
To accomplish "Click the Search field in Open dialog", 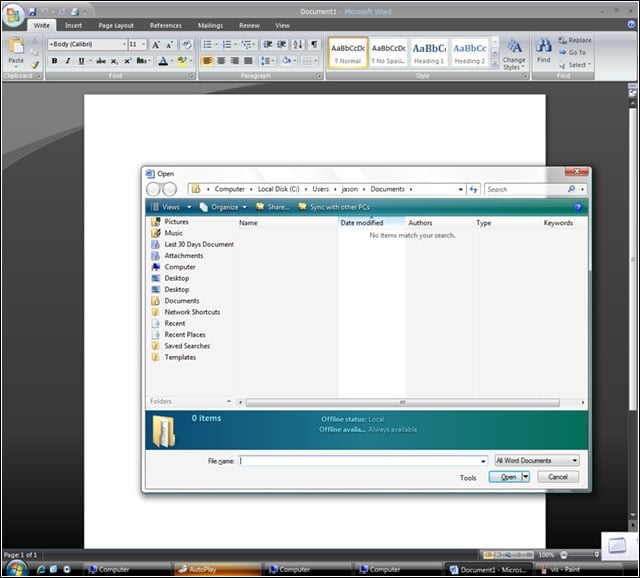I will tap(527, 189).
